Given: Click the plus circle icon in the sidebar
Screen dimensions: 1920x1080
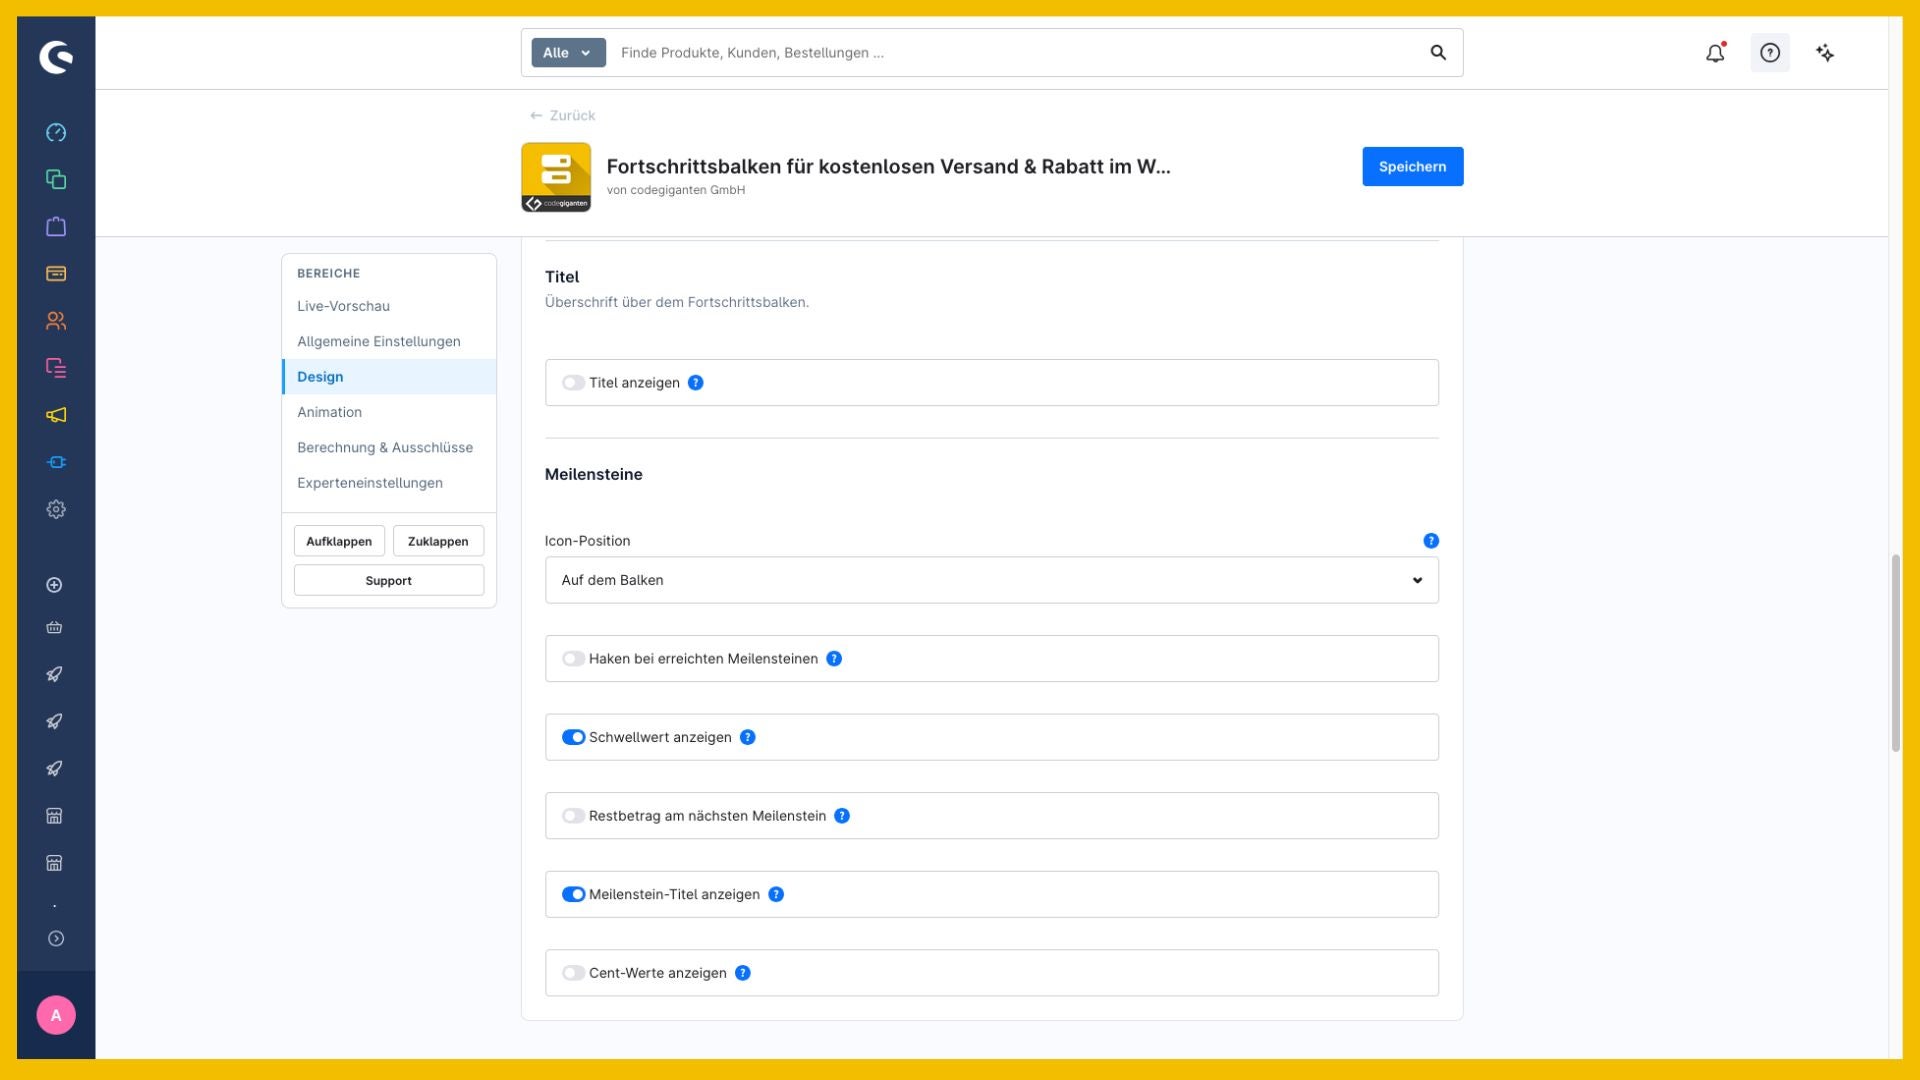Looking at the screenshot, I should [x=55, y=585].
